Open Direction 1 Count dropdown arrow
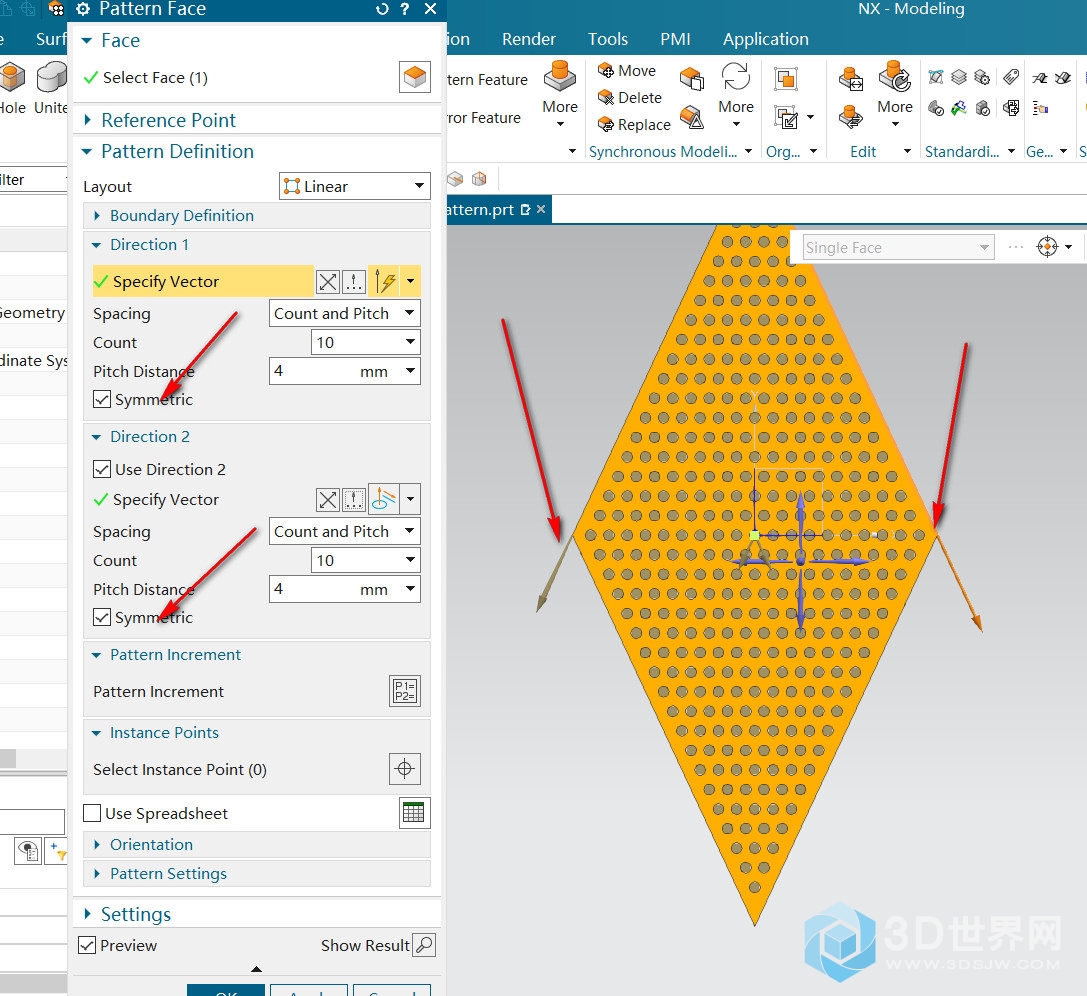The height and width of the screenshot is (996, 1087). tap(410, 342)
